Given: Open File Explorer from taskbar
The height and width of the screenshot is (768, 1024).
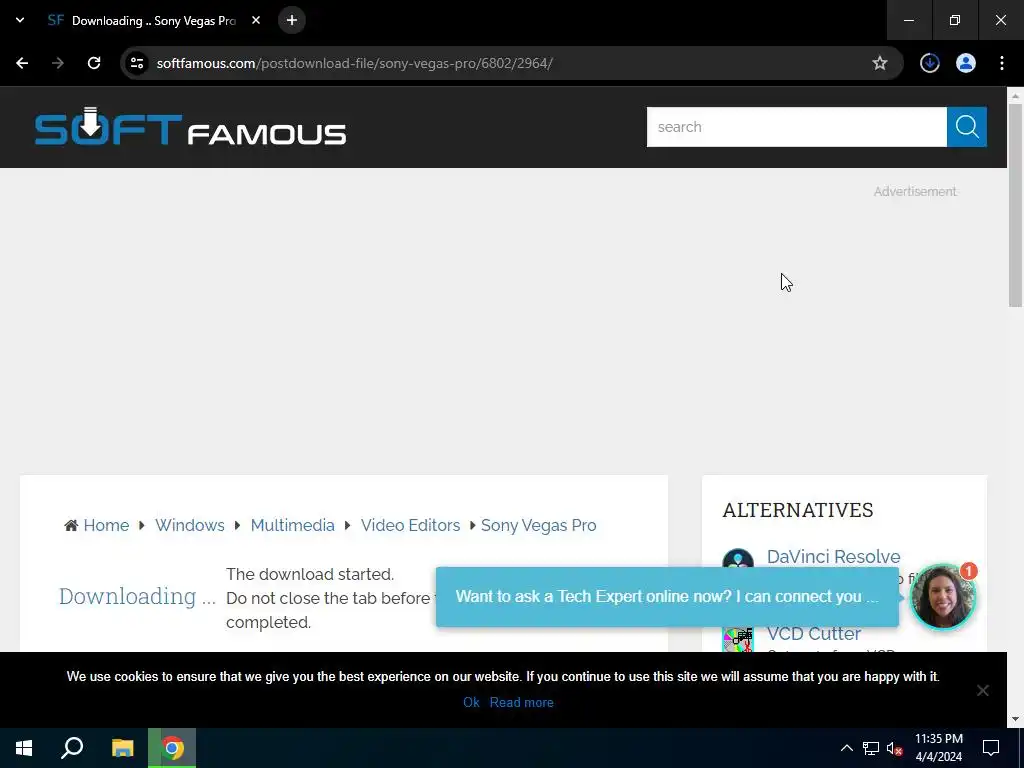Looking at the screenshot, I should pyautogui.click(x=122, y=748).
